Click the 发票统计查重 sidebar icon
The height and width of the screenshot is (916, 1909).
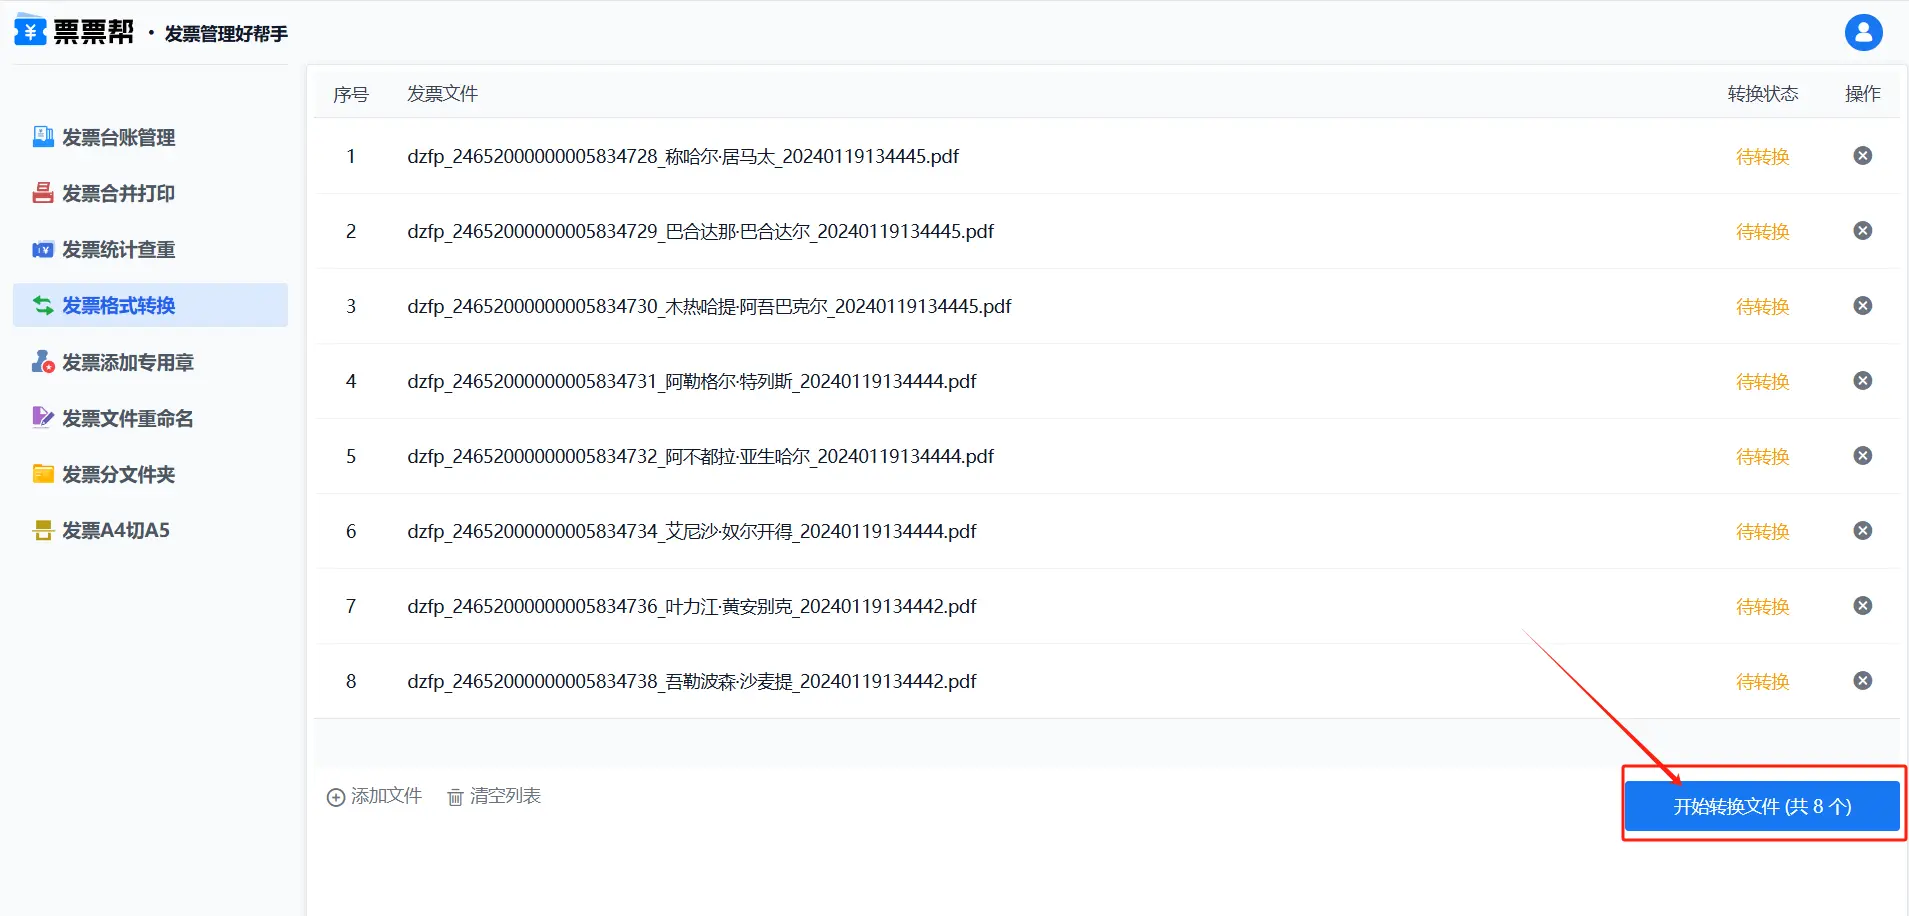[43, 250]
